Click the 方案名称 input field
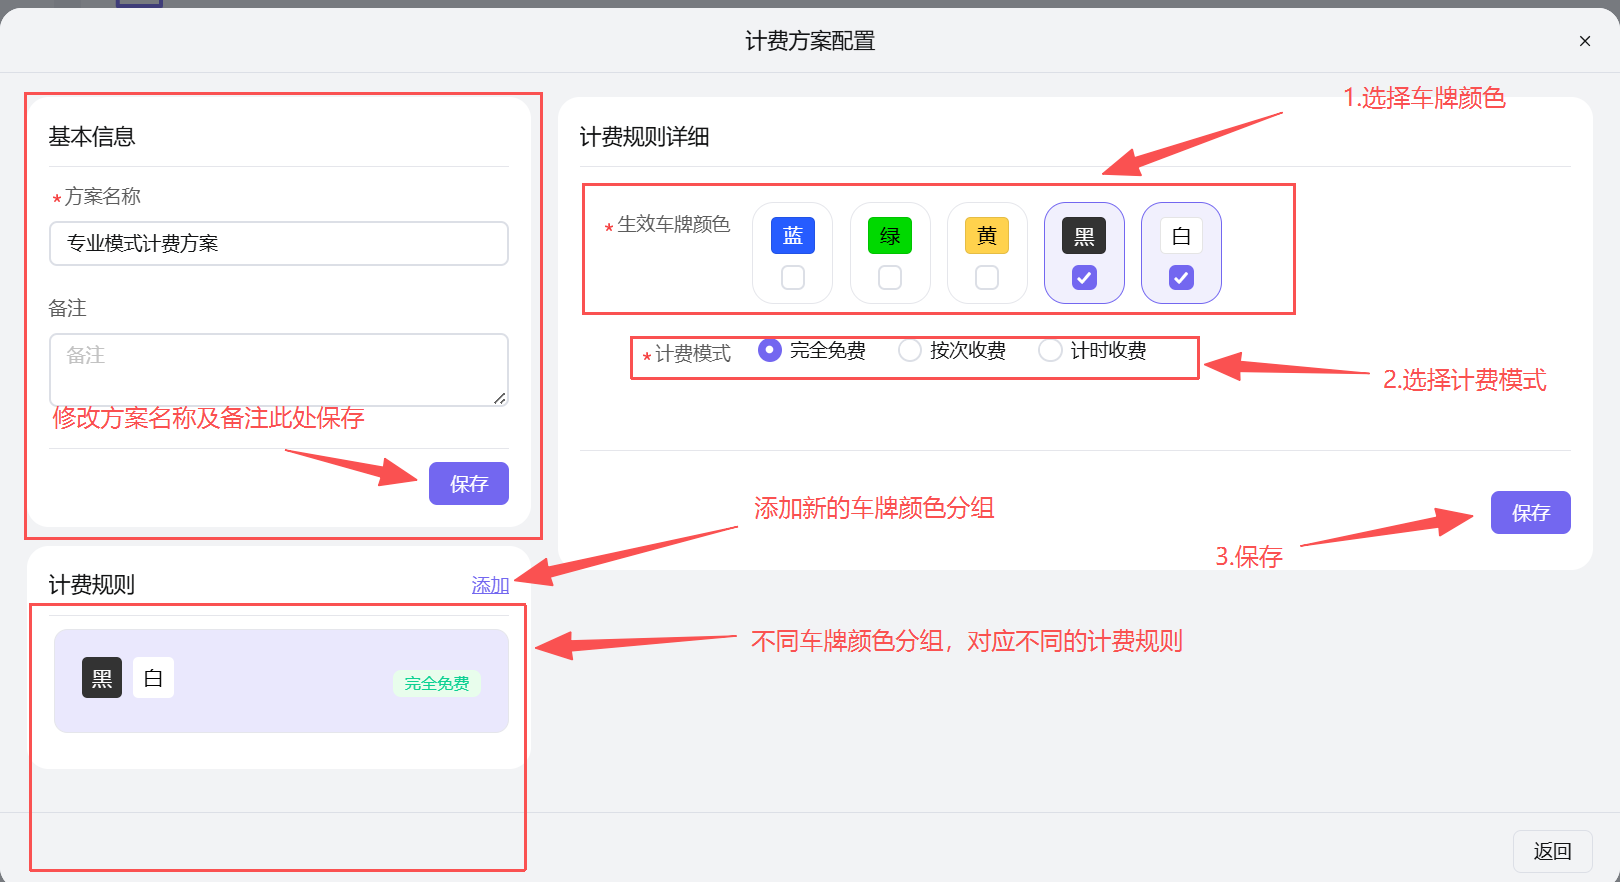Viewport: 1620px width, 882px height. click(279, 243)
